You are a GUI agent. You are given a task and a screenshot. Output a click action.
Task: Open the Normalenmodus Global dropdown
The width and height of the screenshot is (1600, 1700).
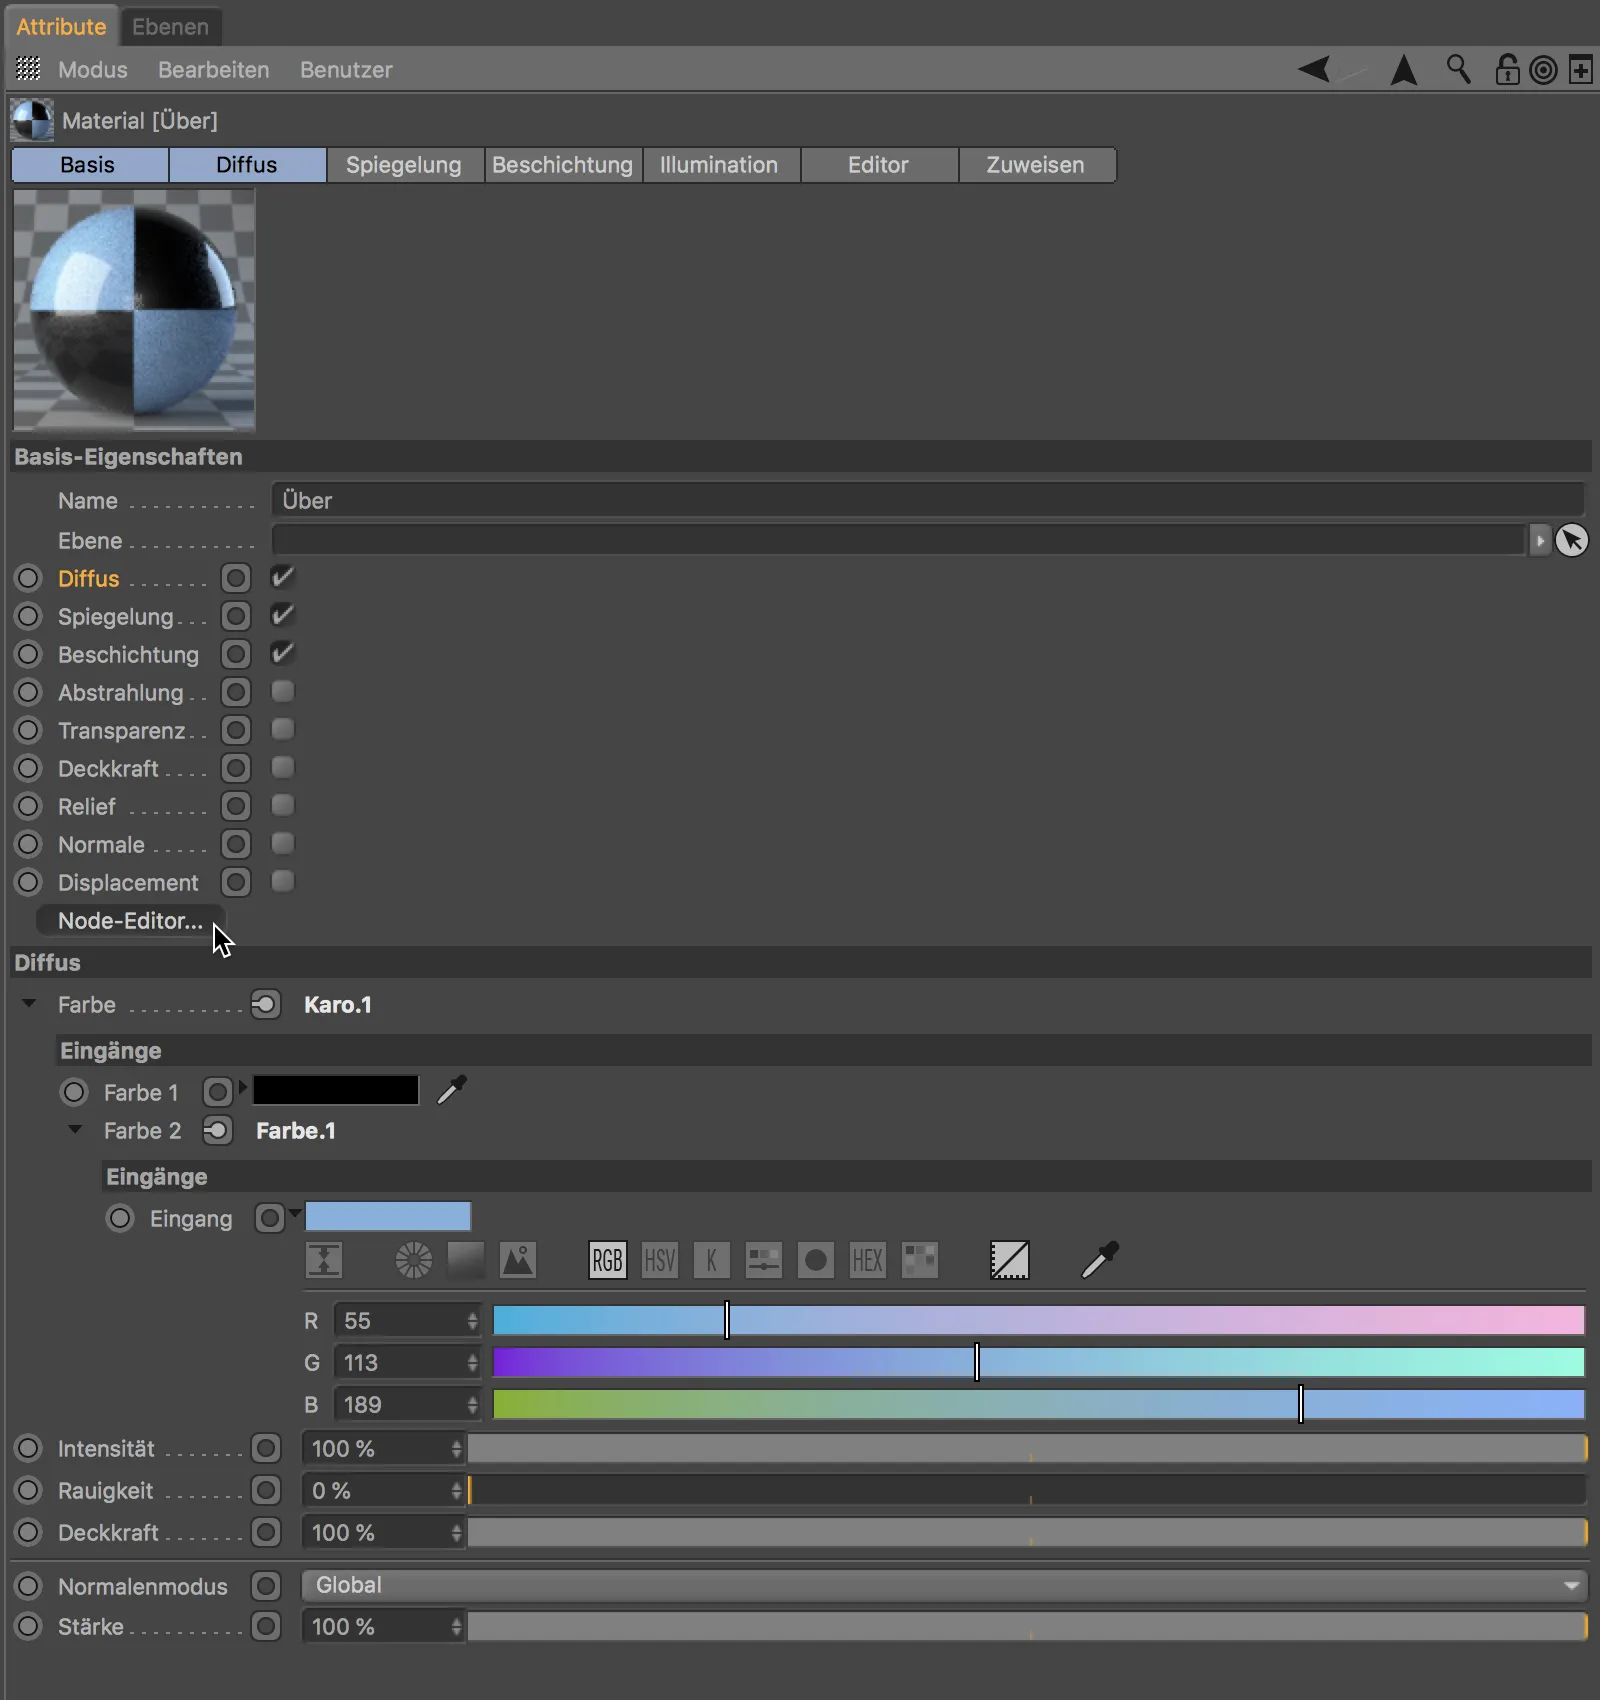point(944,1585)
